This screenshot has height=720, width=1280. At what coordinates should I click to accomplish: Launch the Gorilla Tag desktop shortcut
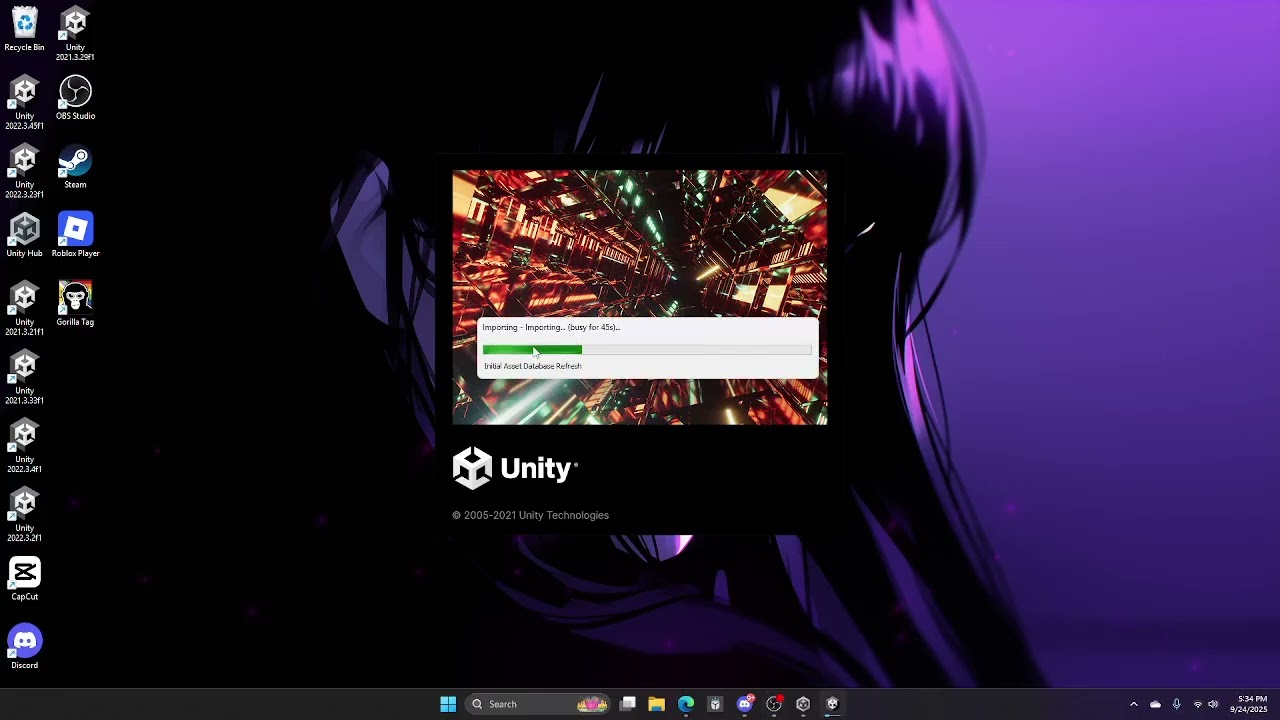tap(75, 304)
